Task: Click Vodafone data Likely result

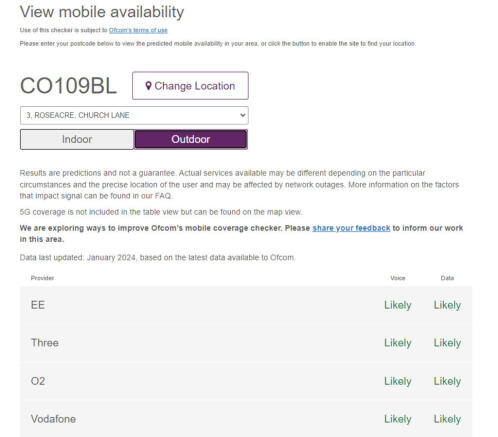Action: click(x=447, y=419)
